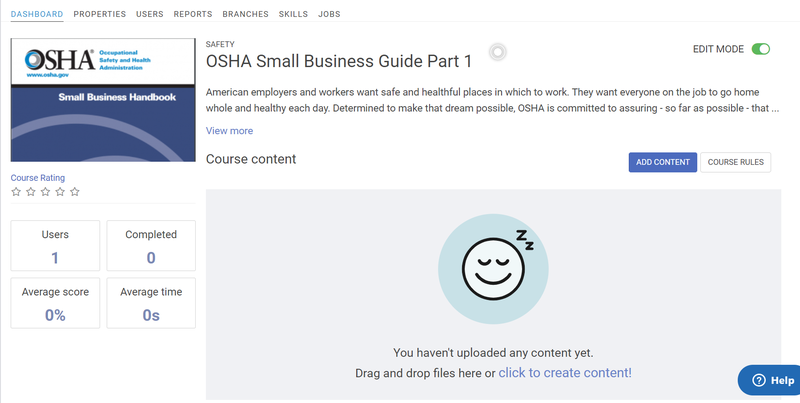
Task: Open the Branches tab
Action: [x=245, y=14]
